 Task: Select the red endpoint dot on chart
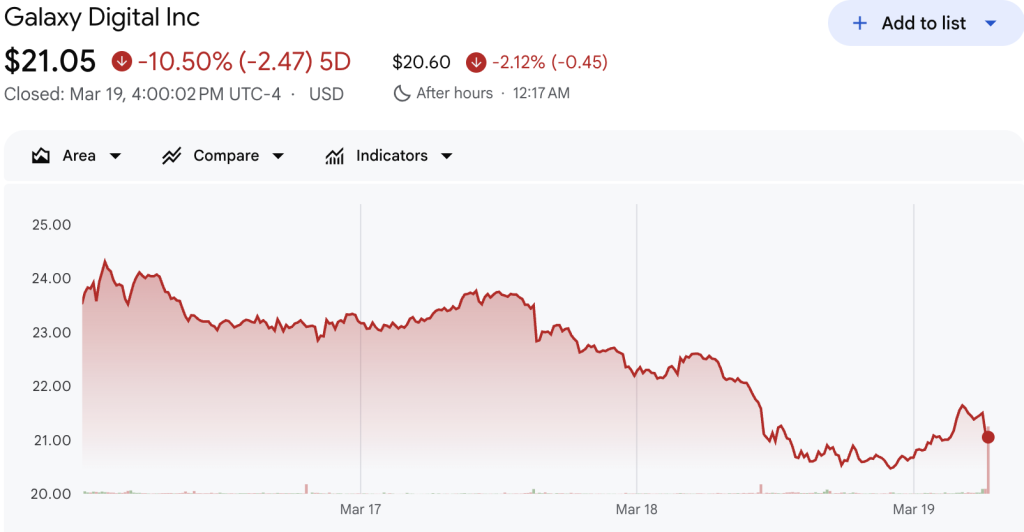pyautogui.click(x=988, y=437)
